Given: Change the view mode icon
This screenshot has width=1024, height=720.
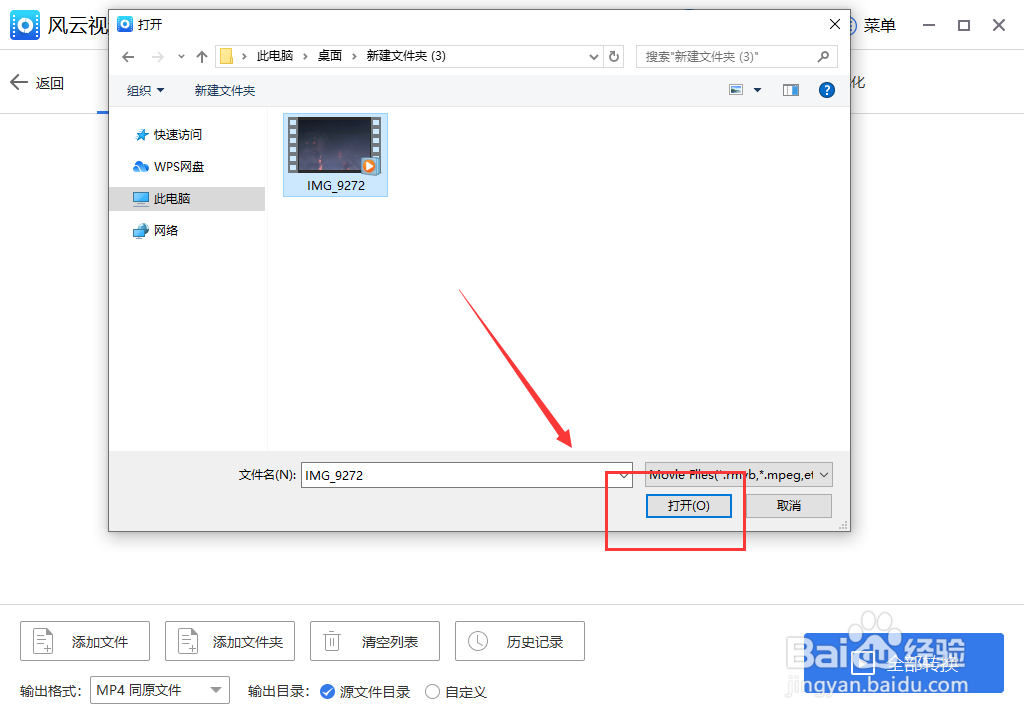Looking at the screenshot, I should [x=736, y=90].
